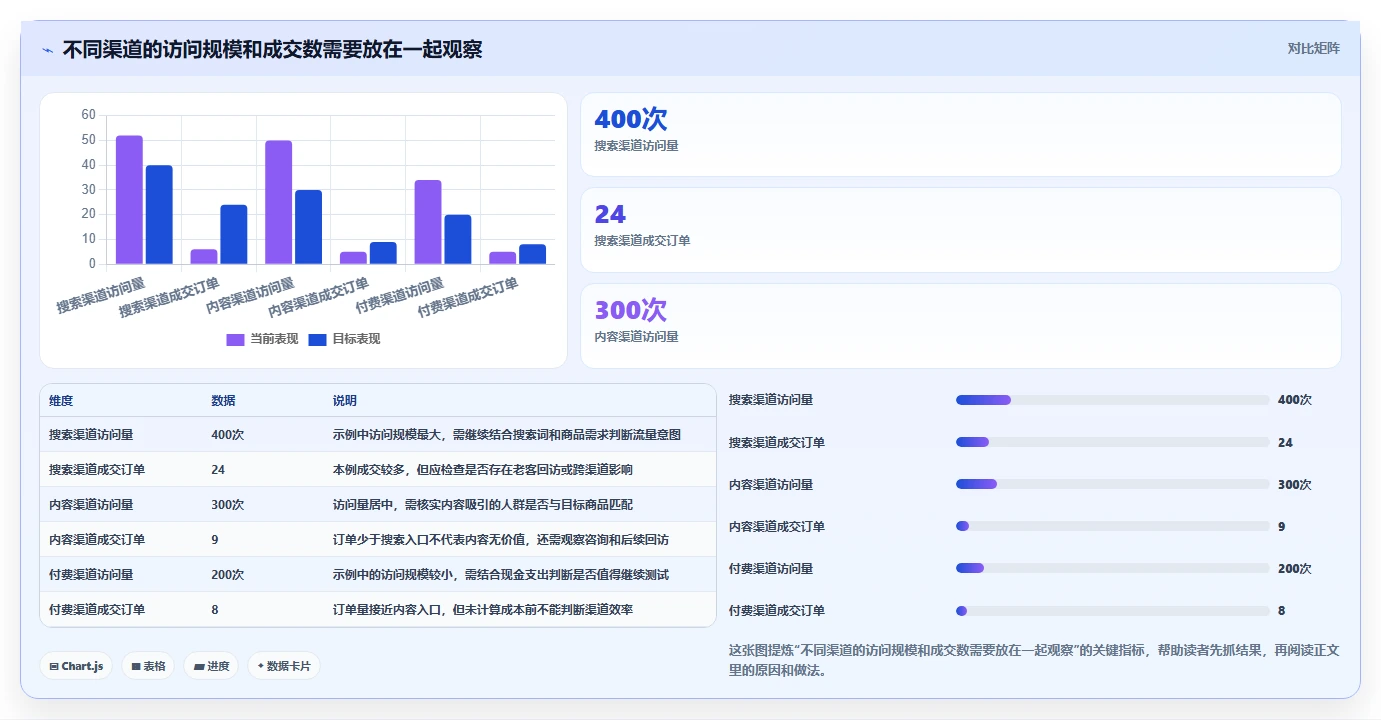
Task: Select the blue 内容渠道访问量 bar in the chart
Action: click(309, 227)
